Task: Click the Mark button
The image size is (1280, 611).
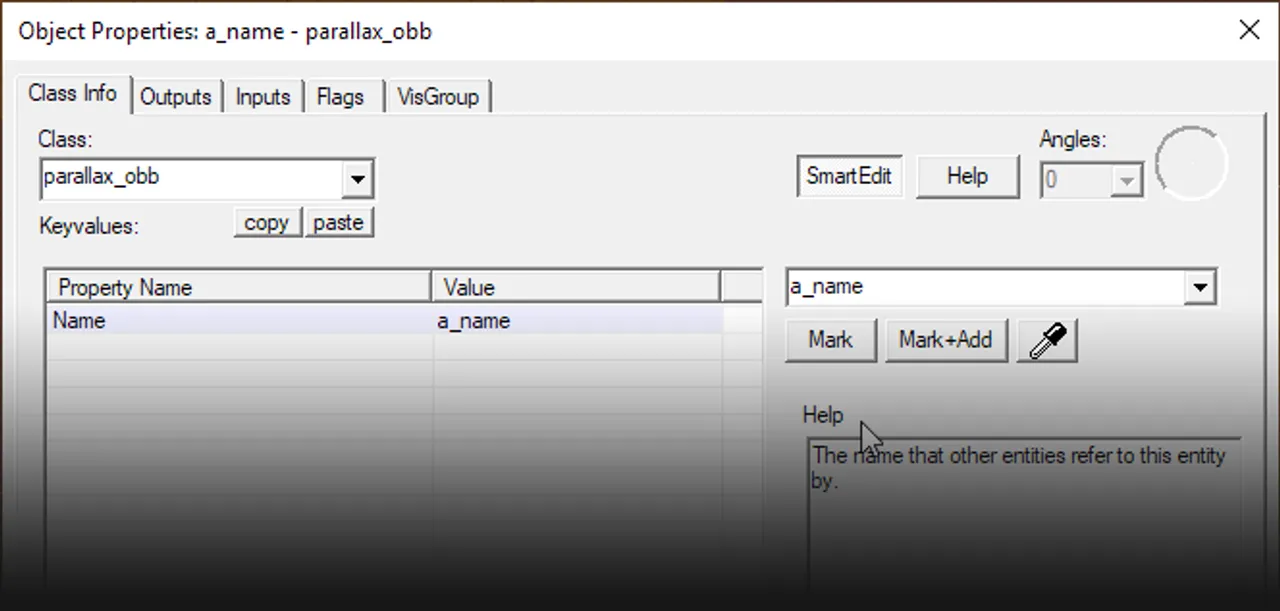Action: [830, 340]
